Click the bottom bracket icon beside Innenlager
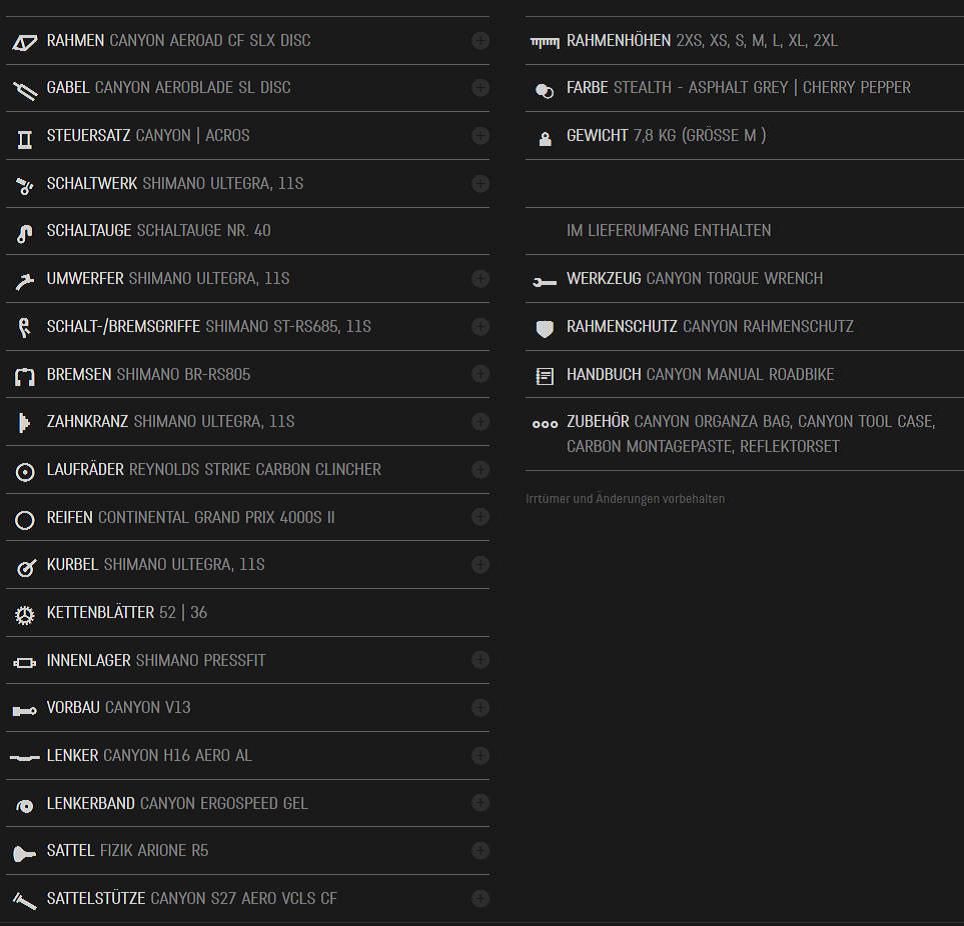This screenshot has width=964, height=926. (25, 663)
